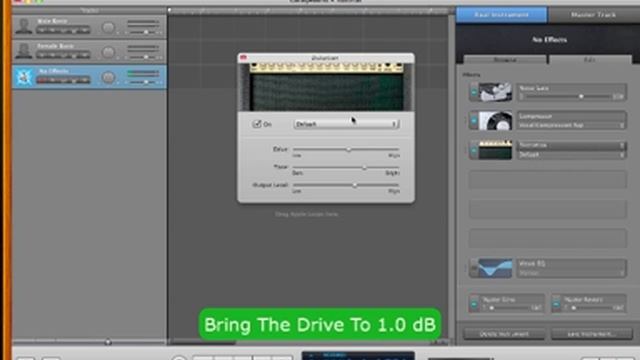Select the Male Basic track icon
640x360 pixels.
click(x=23, y=27)
